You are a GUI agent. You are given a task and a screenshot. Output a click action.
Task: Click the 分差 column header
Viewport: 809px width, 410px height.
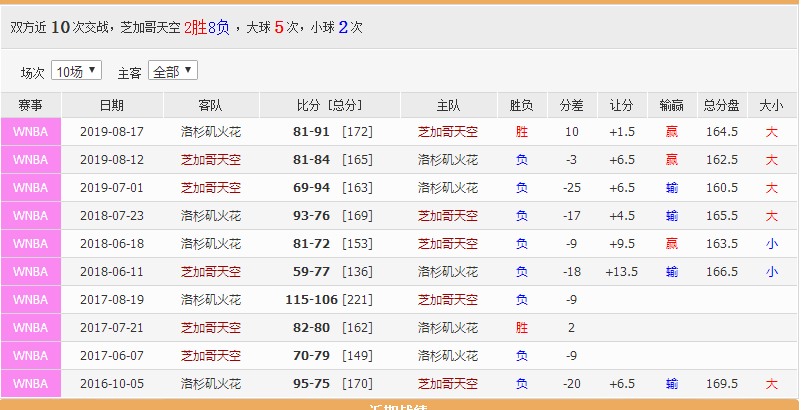(x=572, y=105)
